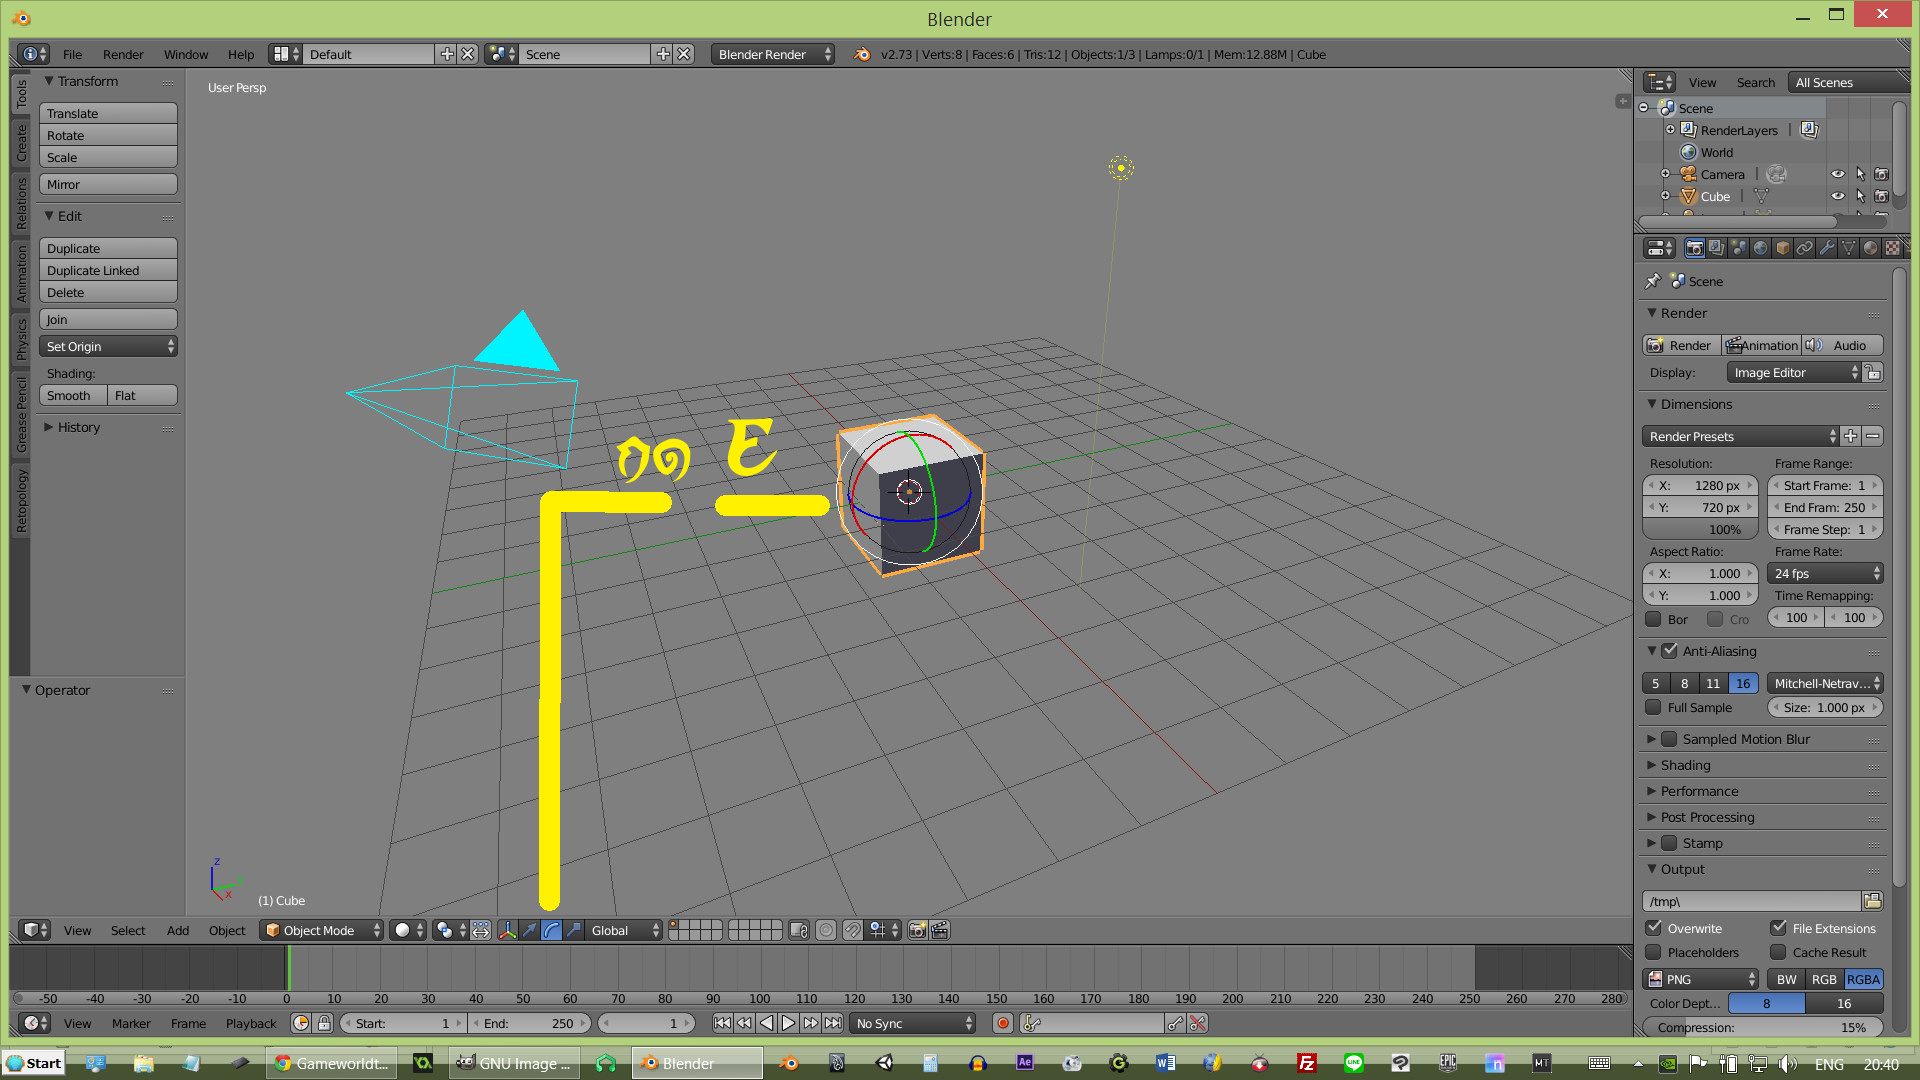
Task: Open the Modifiers wrench properties tab
Action: click(x=1827, y=248)
